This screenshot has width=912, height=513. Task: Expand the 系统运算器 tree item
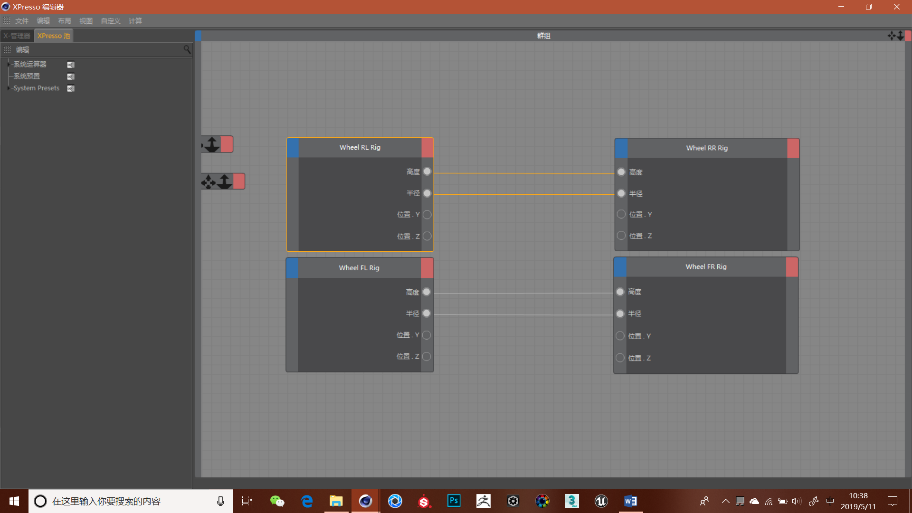pyautogui.click(x=8, y=64)
